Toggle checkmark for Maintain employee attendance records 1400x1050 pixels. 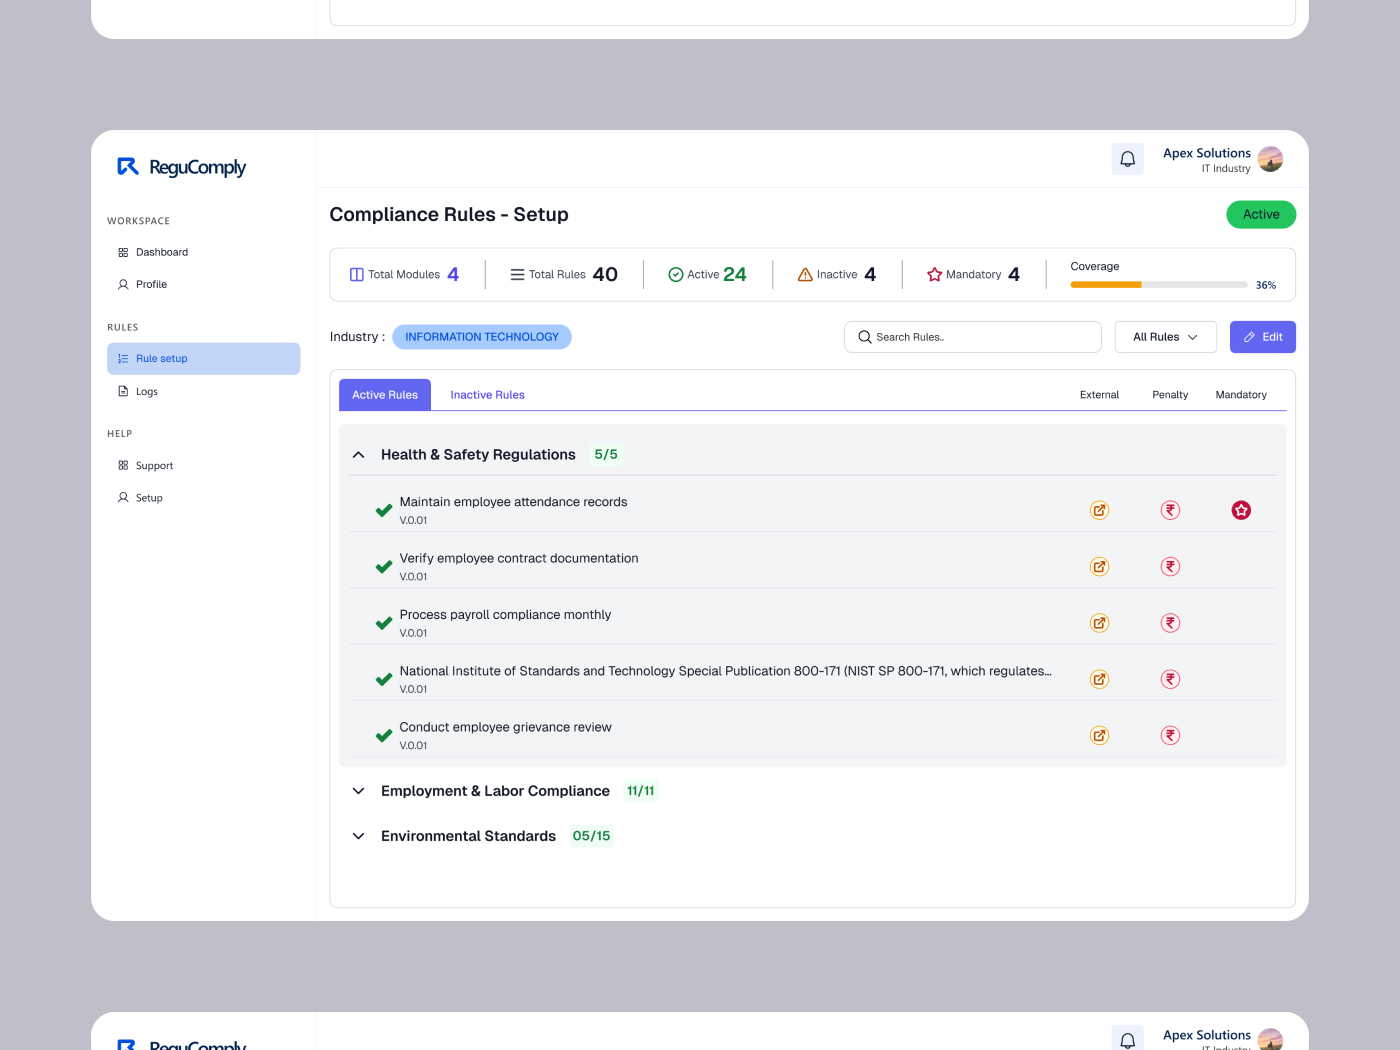coord(383,510)
